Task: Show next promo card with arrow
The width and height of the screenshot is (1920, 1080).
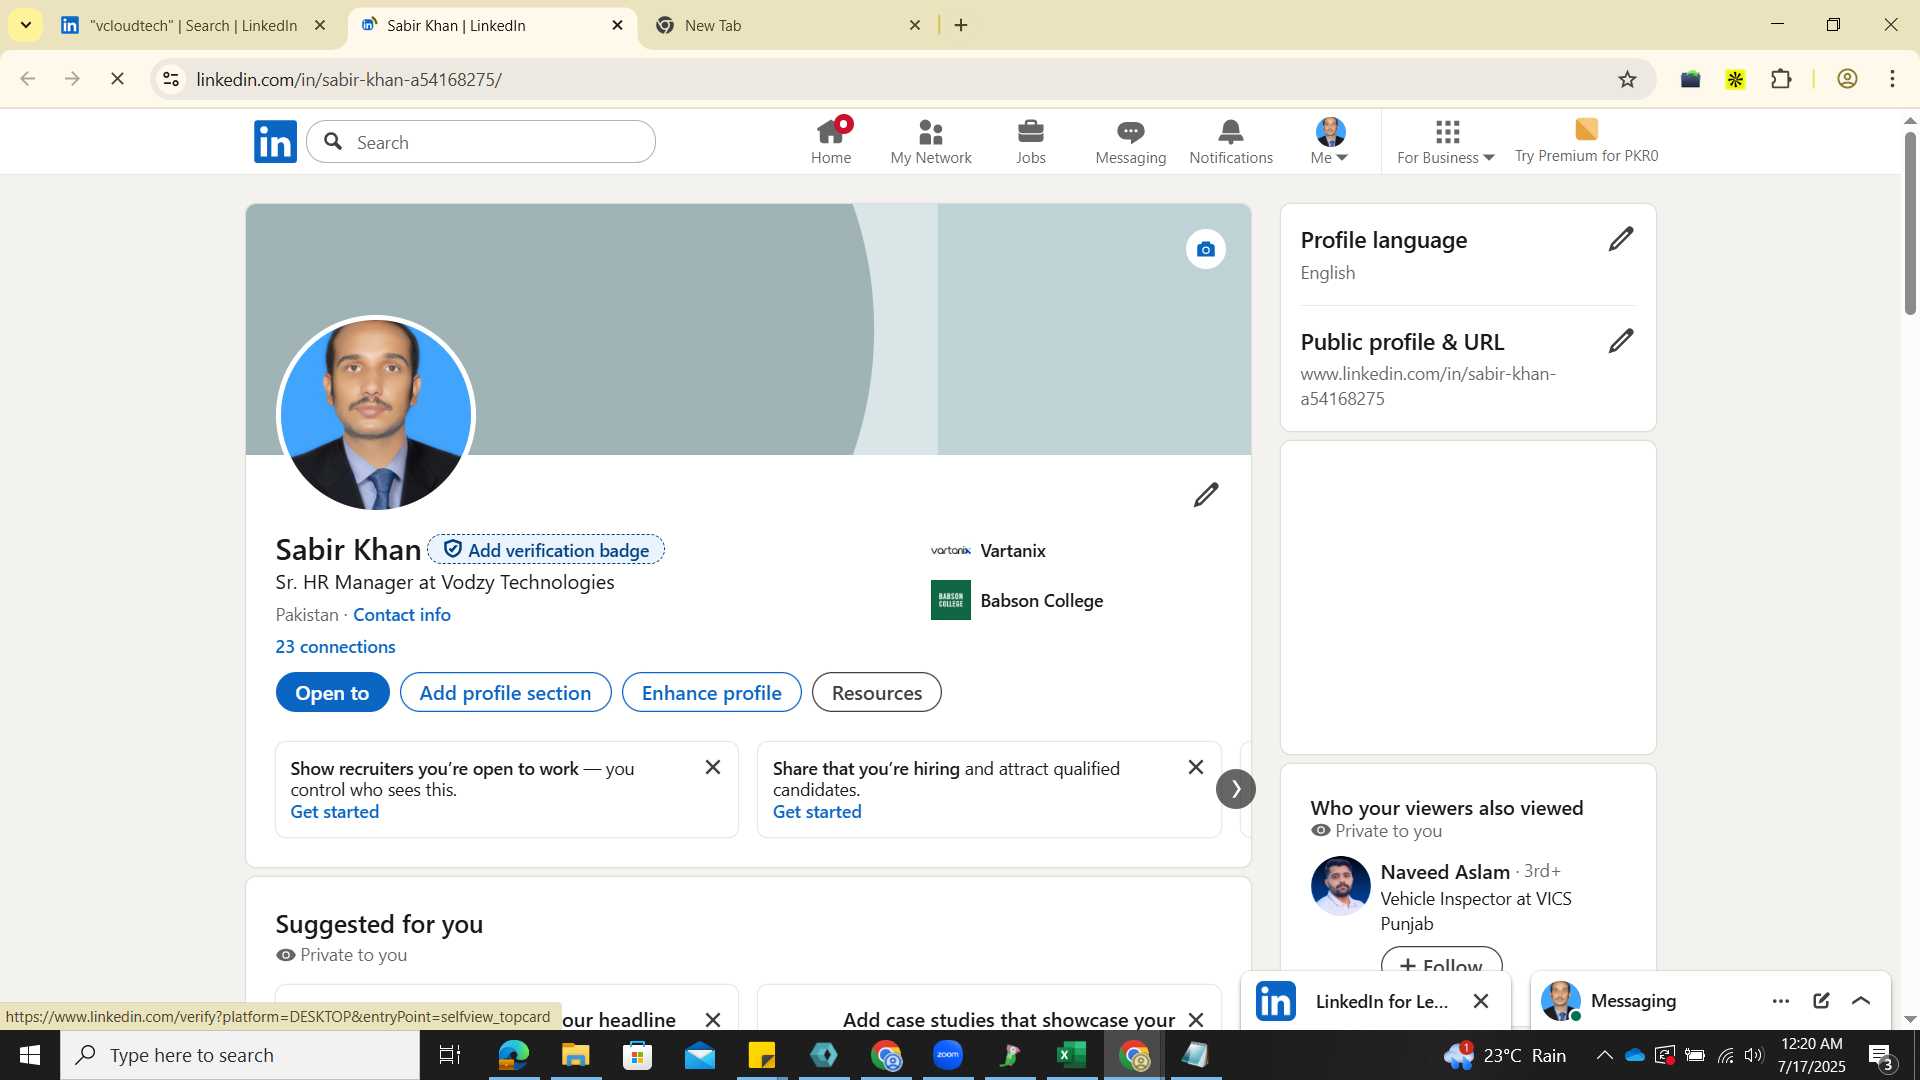Action: click(x=1236, y=789)
